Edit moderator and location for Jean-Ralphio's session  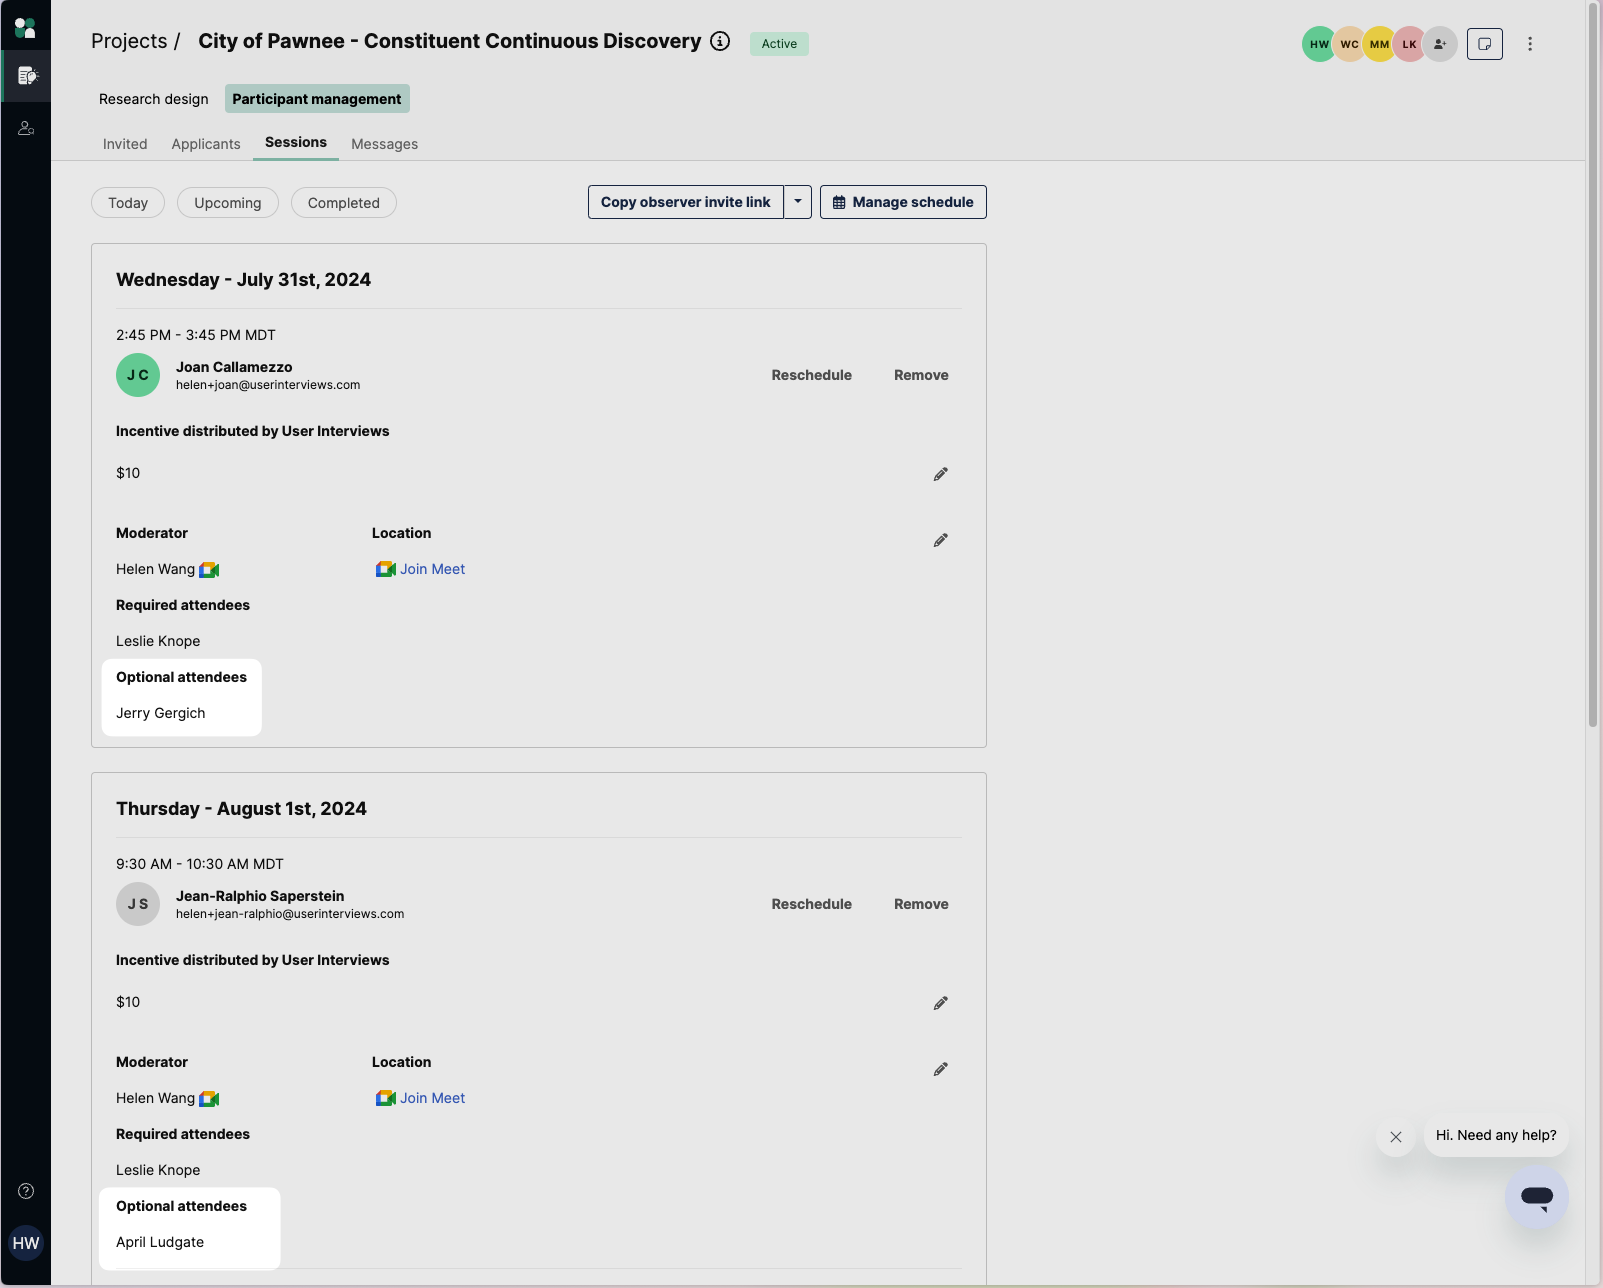click(941, 1069)
